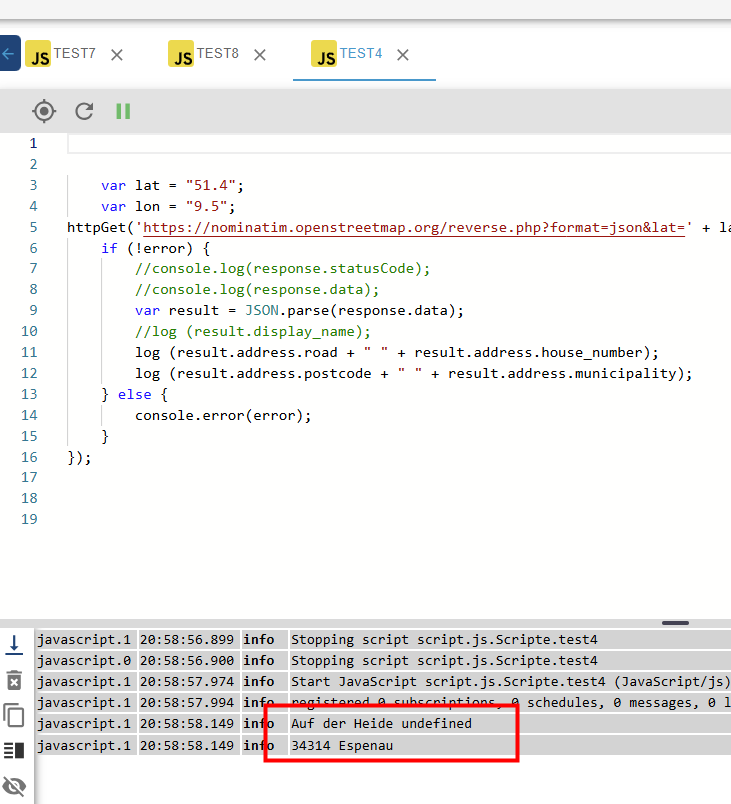Click the log panel resize handle bar

[675, 623]
